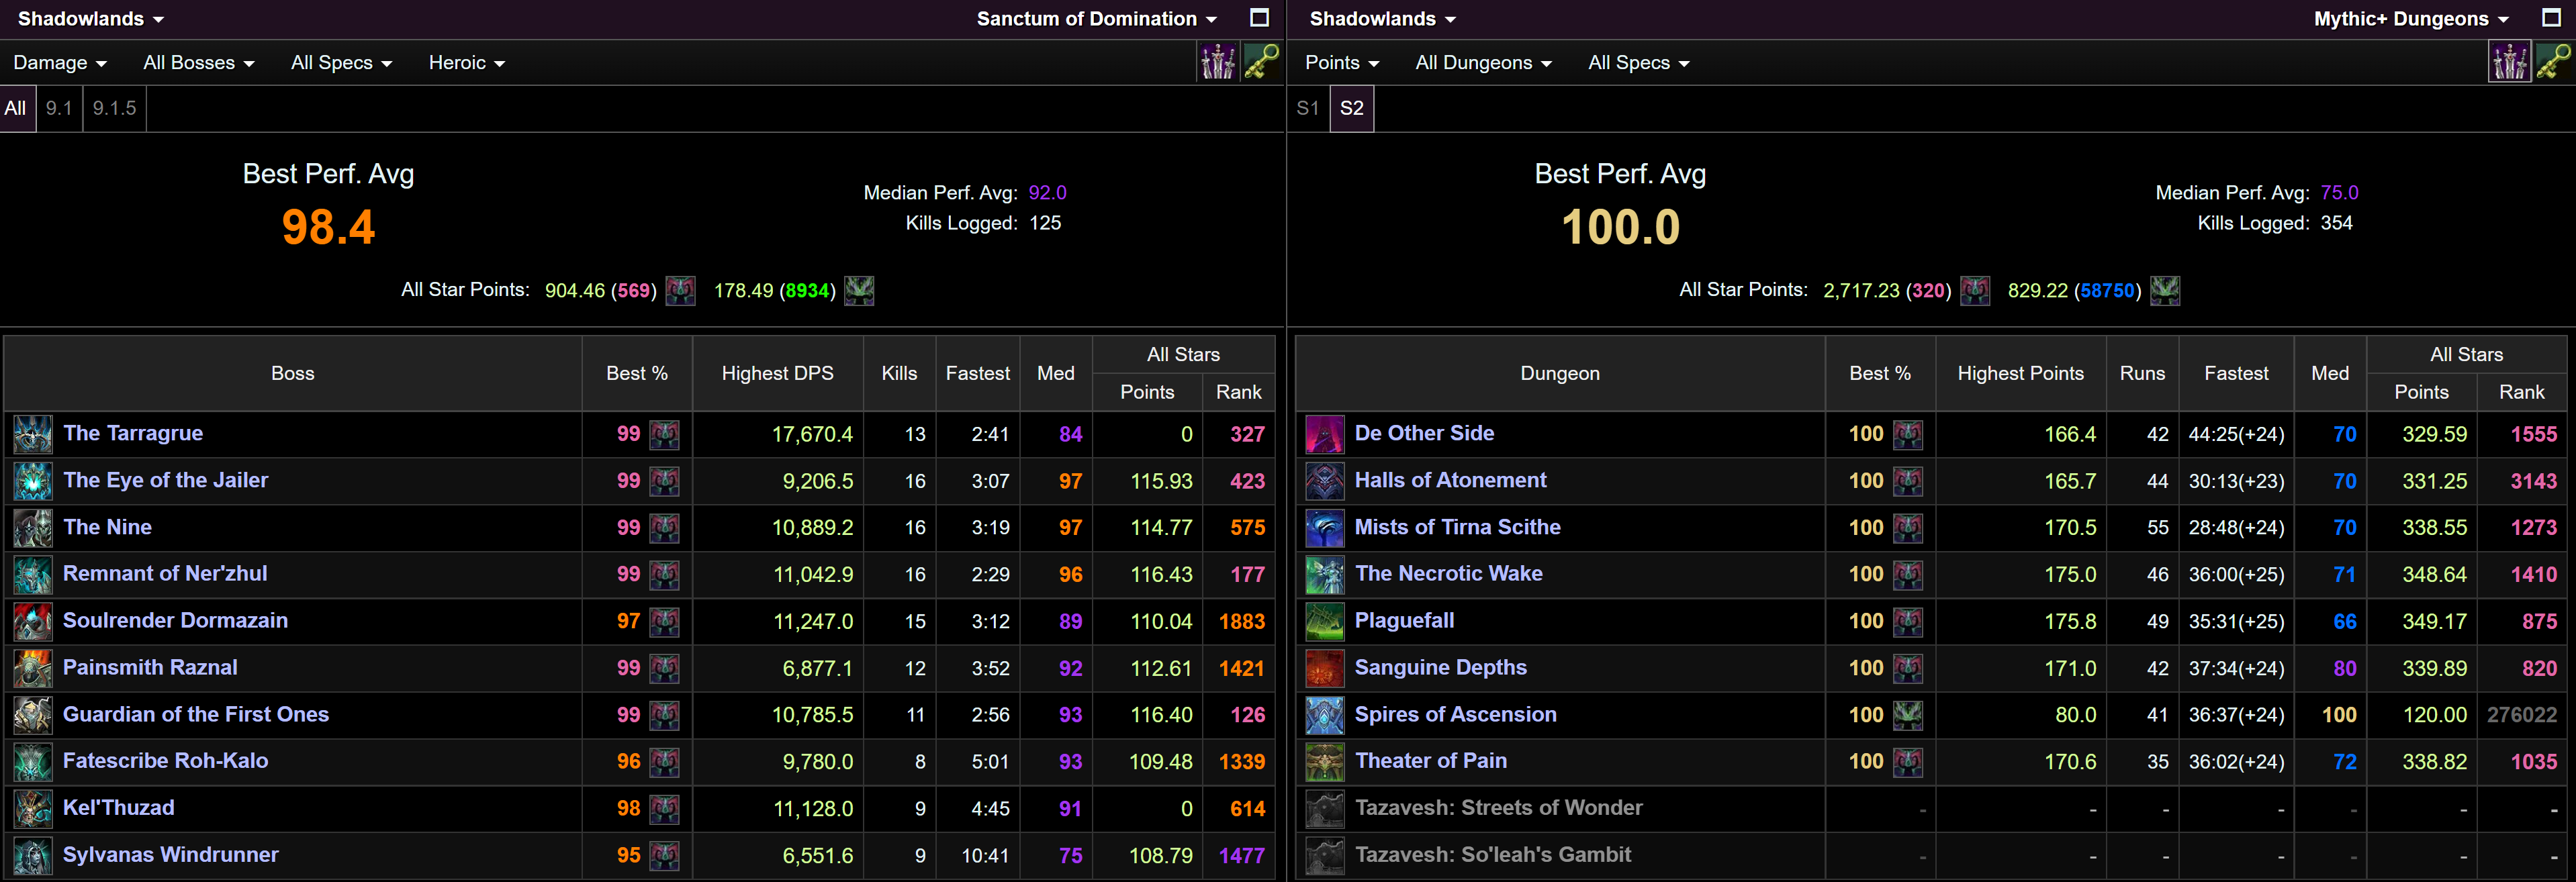Open Sylvanas Windrunner boss link
Viewport: 2576px width, 882px height.
[171, 855]
